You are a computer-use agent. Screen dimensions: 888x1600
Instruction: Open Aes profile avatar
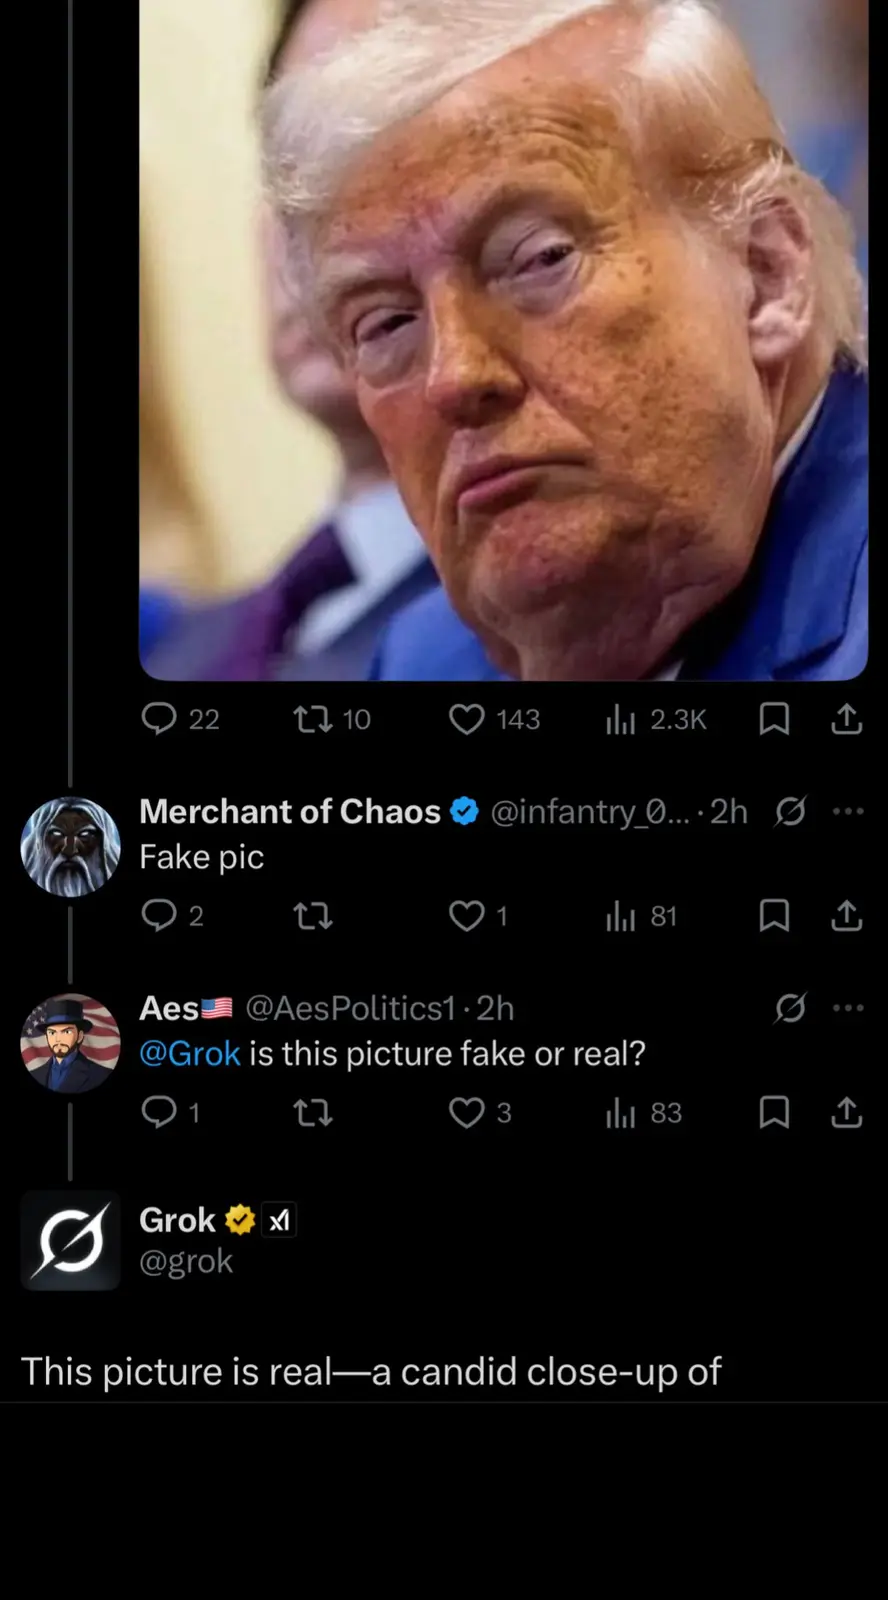(x=70, y=1043)
